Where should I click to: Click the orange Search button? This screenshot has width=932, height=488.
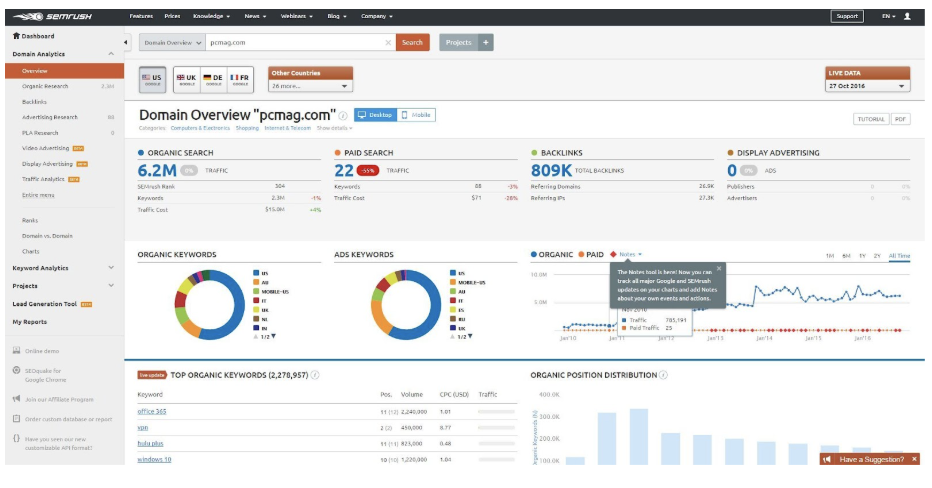412,43
